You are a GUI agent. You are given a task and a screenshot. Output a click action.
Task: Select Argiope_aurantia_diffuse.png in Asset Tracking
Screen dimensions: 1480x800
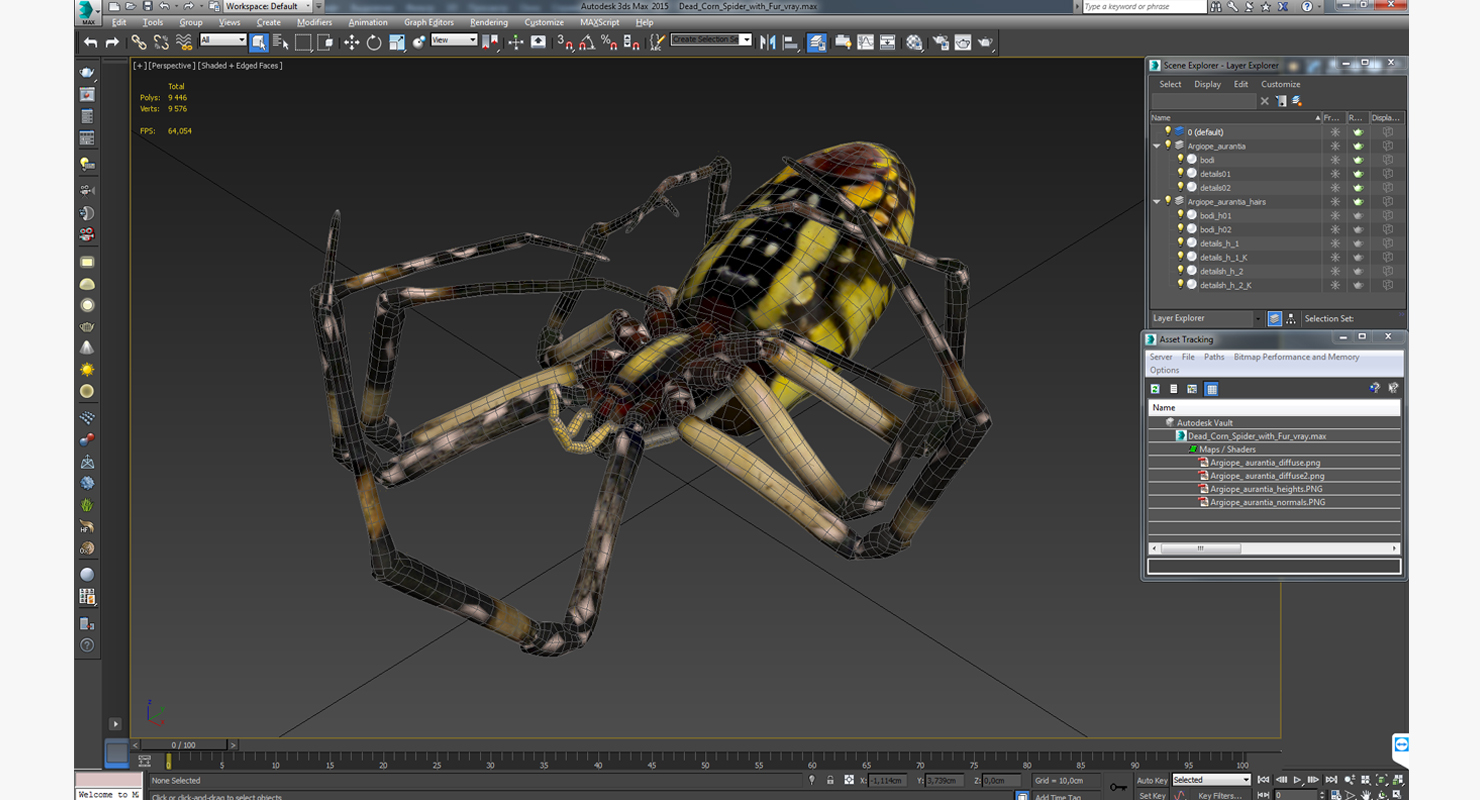[1264, 463]
